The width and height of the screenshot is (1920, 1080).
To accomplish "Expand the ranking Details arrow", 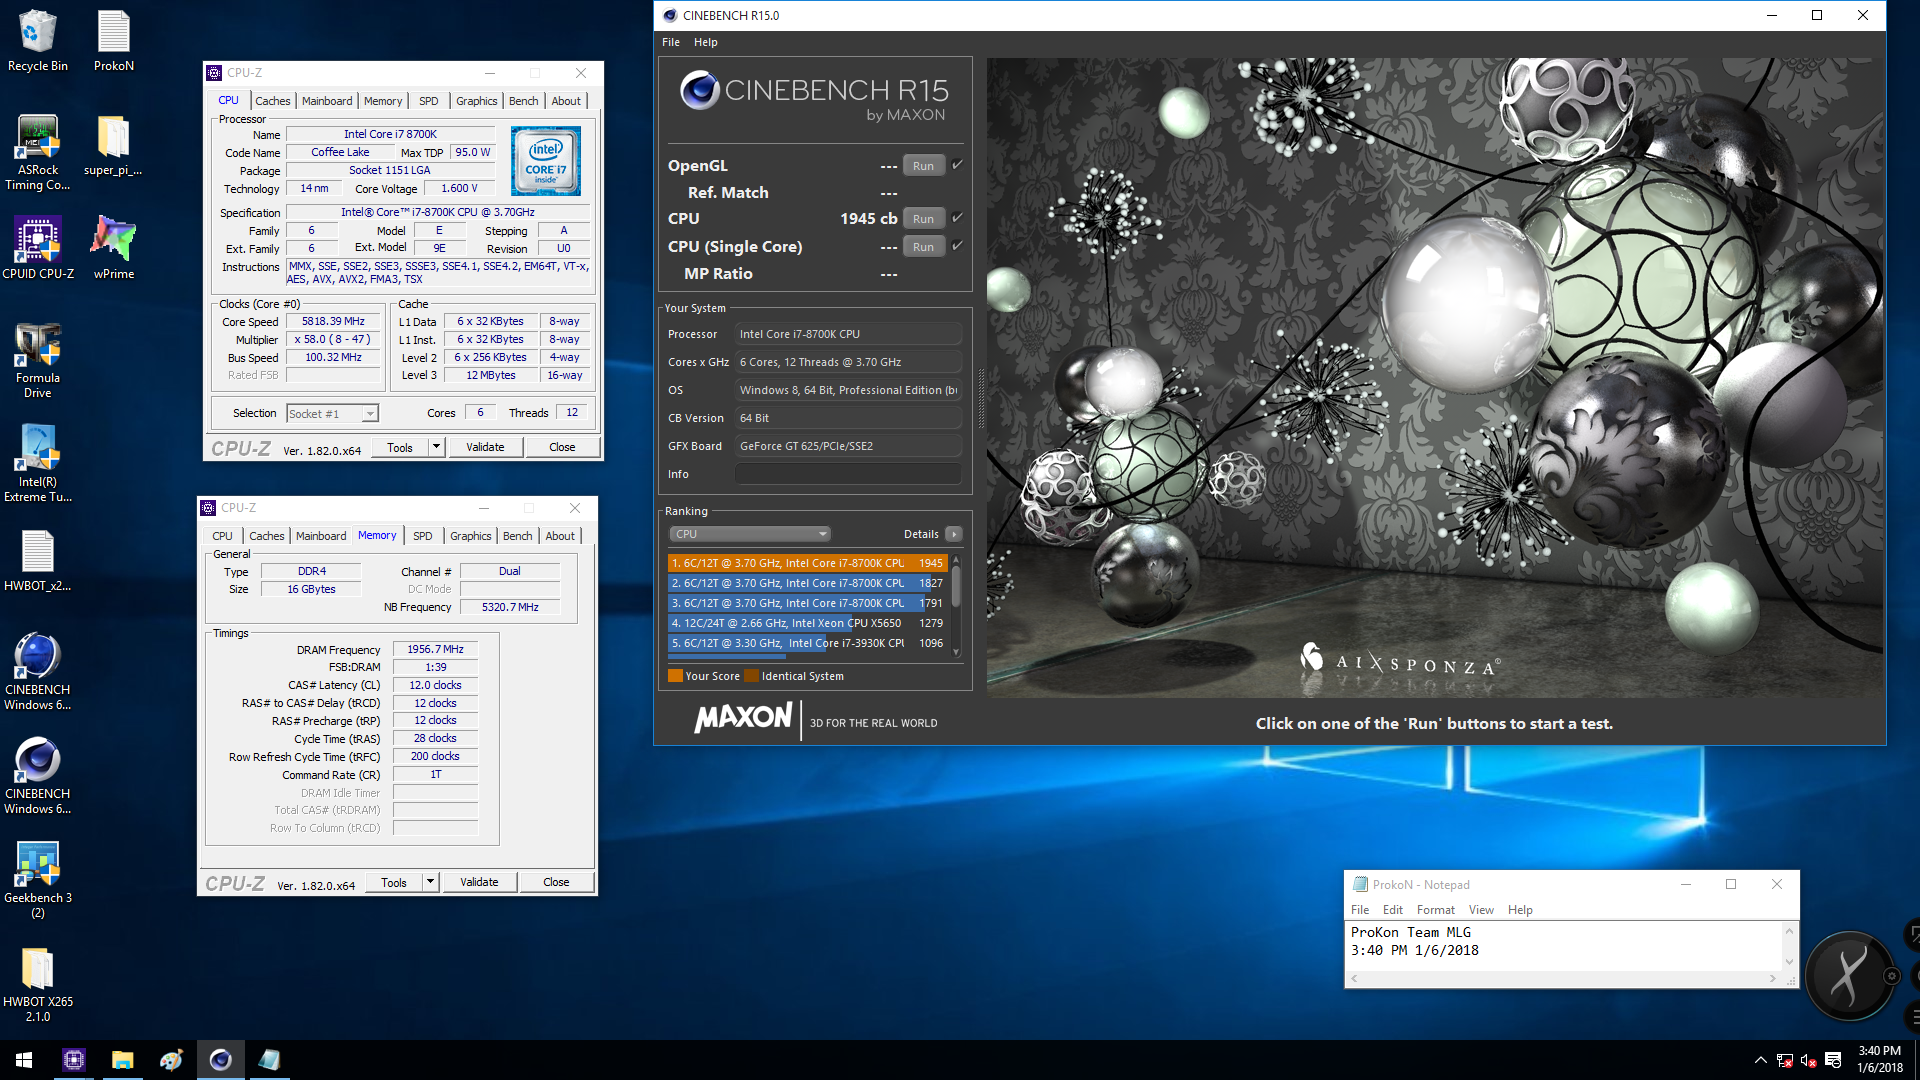I will [x=954, y=534].
